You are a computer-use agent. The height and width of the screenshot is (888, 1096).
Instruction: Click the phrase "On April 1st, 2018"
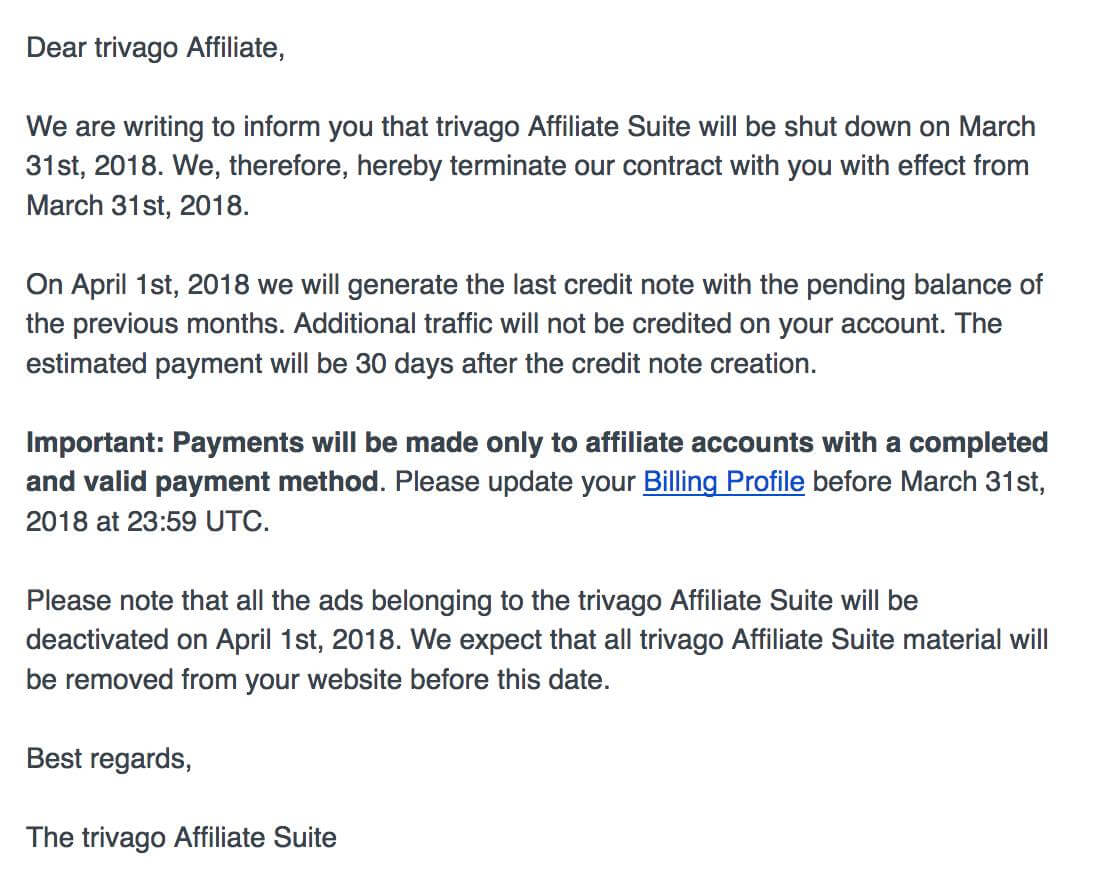pos(136,285)
